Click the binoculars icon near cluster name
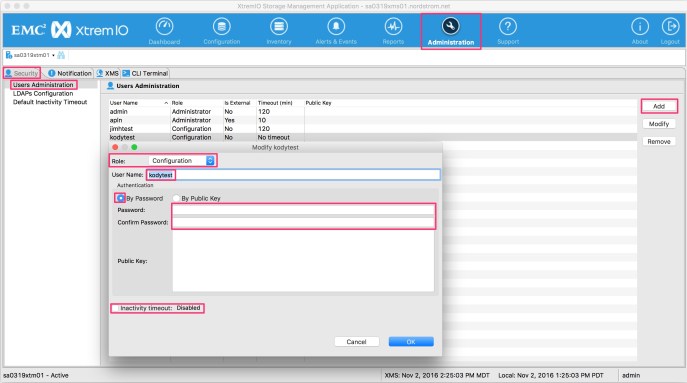Viewport: 687px width, 383px height. 61,55
